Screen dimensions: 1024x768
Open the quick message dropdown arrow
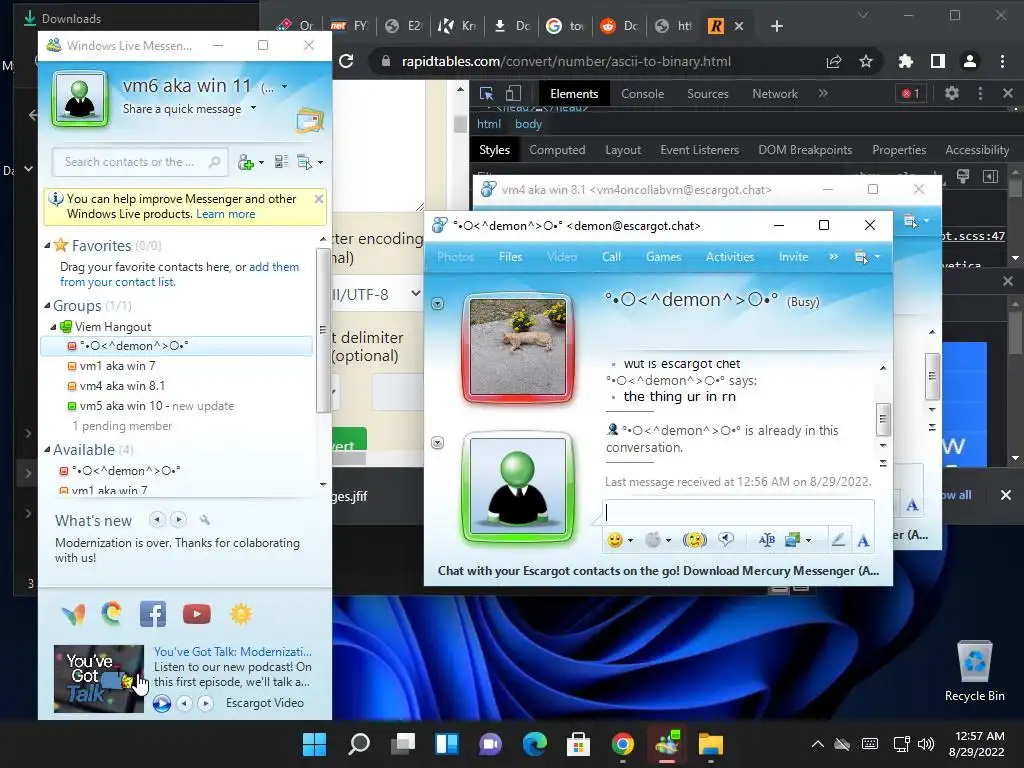(253, 108)
